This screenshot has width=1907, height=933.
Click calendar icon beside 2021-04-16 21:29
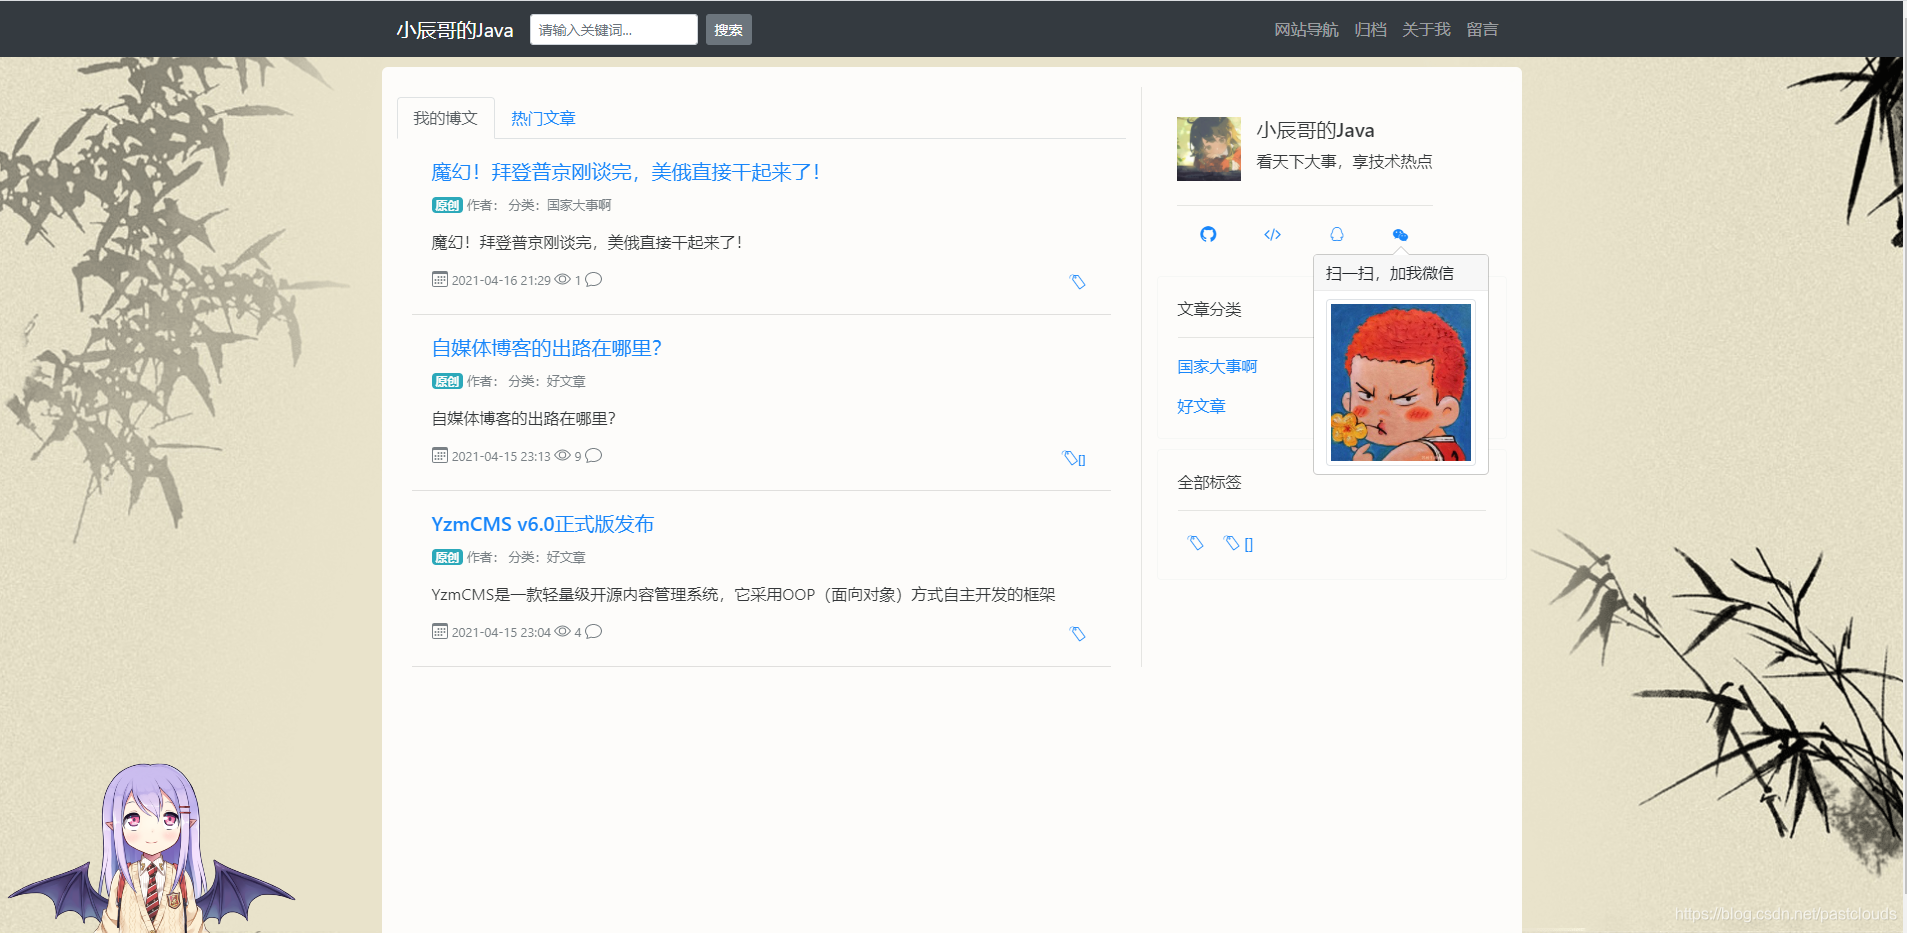point(440,279)
